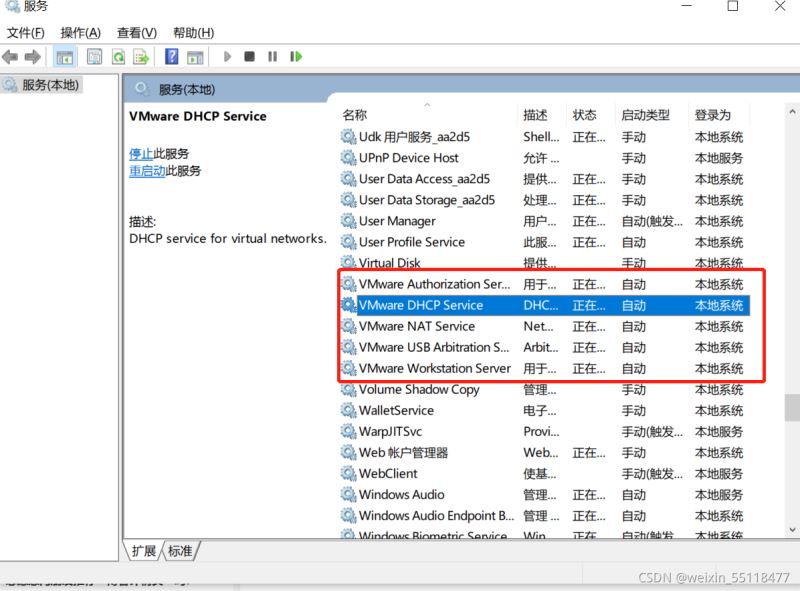Click the Refresh toolbar icon
This screenshot has height=591, width=800.
pyautogui.click(x=118, y=57)
